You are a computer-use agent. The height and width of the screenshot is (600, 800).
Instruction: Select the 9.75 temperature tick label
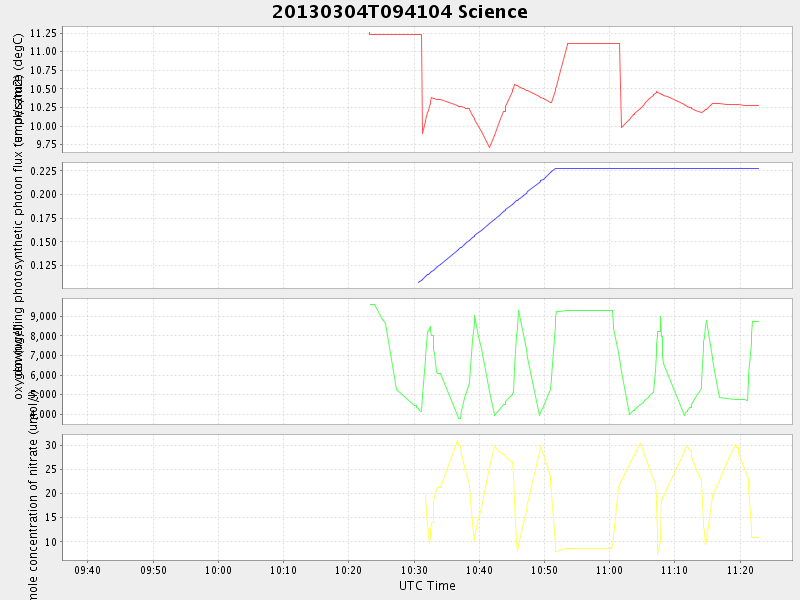46,145
